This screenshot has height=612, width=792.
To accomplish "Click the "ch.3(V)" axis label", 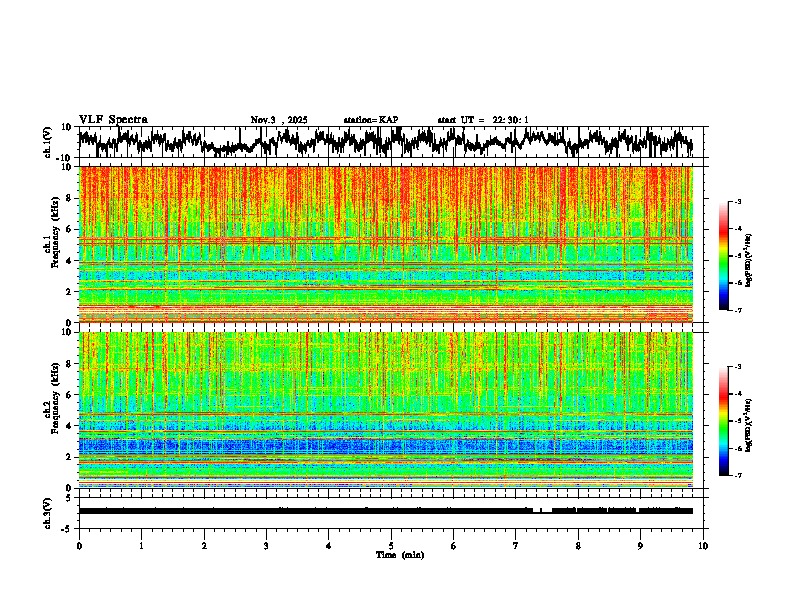I will [x=48, y=513].
